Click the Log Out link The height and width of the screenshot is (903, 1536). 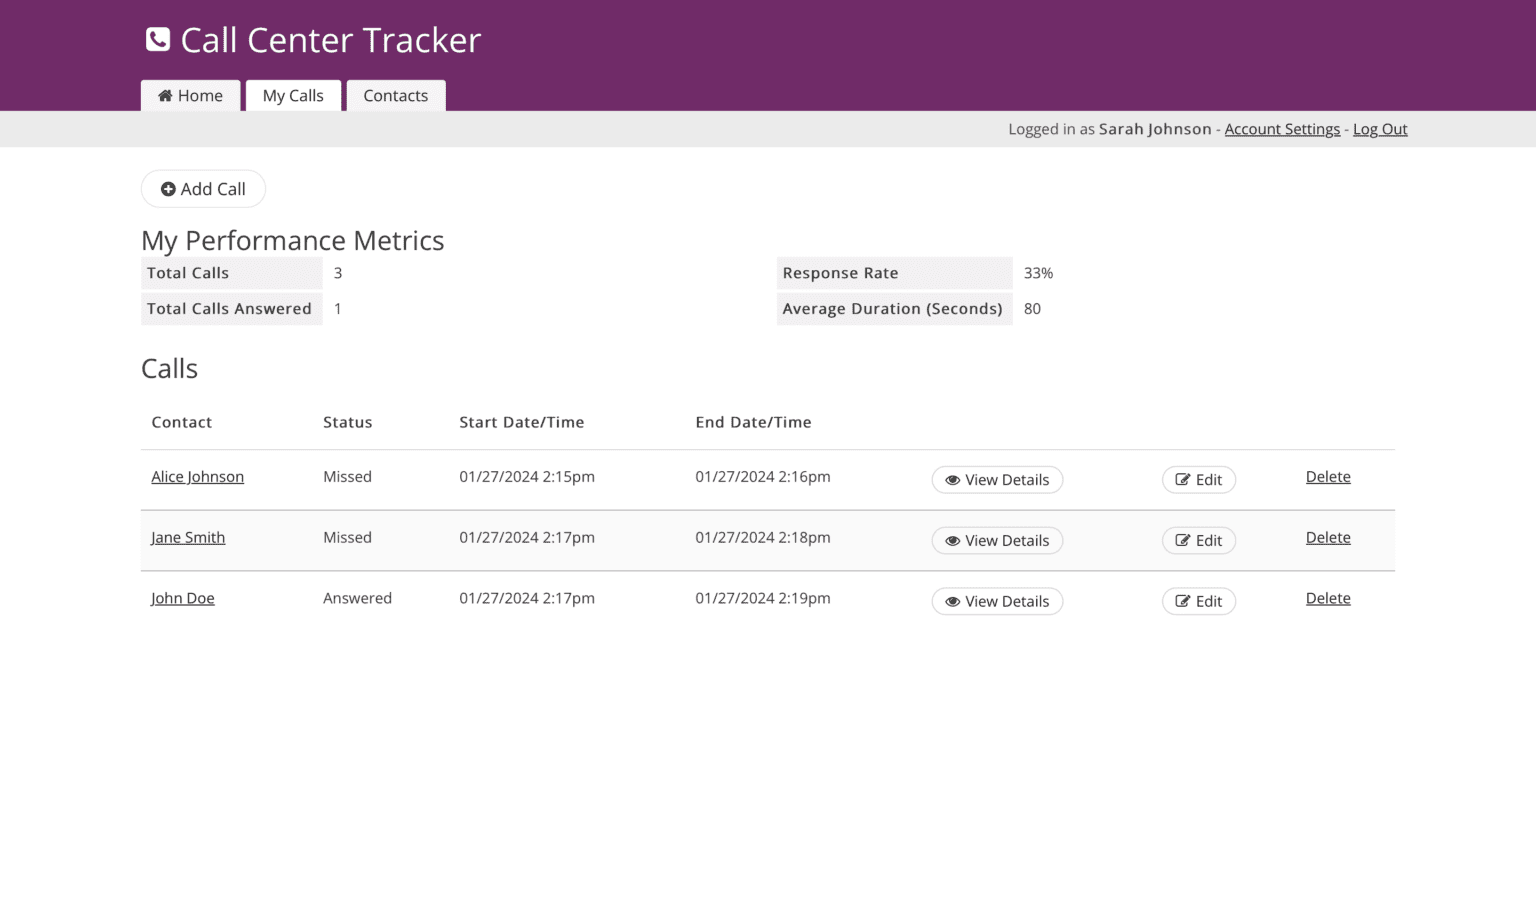coord(1380,128)
